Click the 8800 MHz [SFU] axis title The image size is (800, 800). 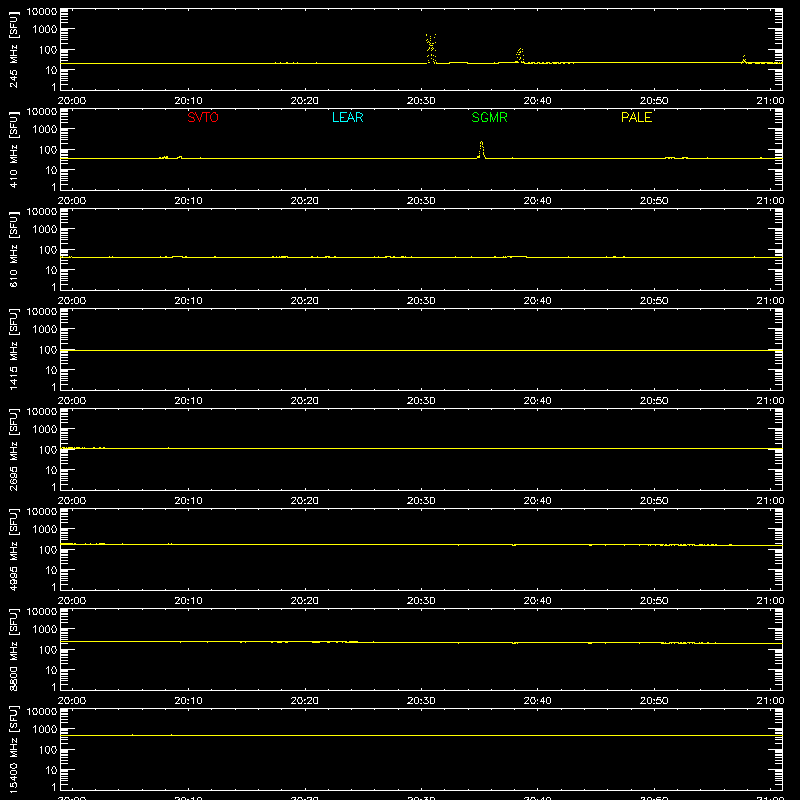pyautogui.click(x=14, y=649)
